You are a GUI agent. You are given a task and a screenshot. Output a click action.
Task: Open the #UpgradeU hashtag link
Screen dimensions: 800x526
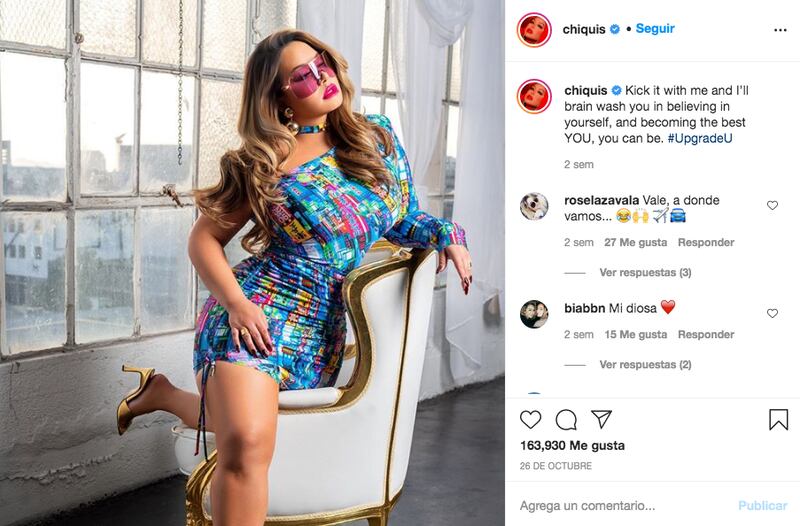pyautogui.click(x=700, y=138)
